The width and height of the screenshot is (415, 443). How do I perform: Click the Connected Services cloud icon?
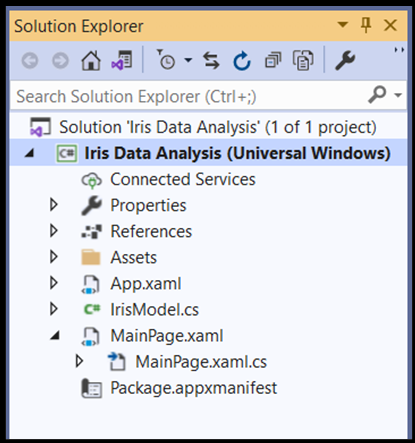(92, 180)
